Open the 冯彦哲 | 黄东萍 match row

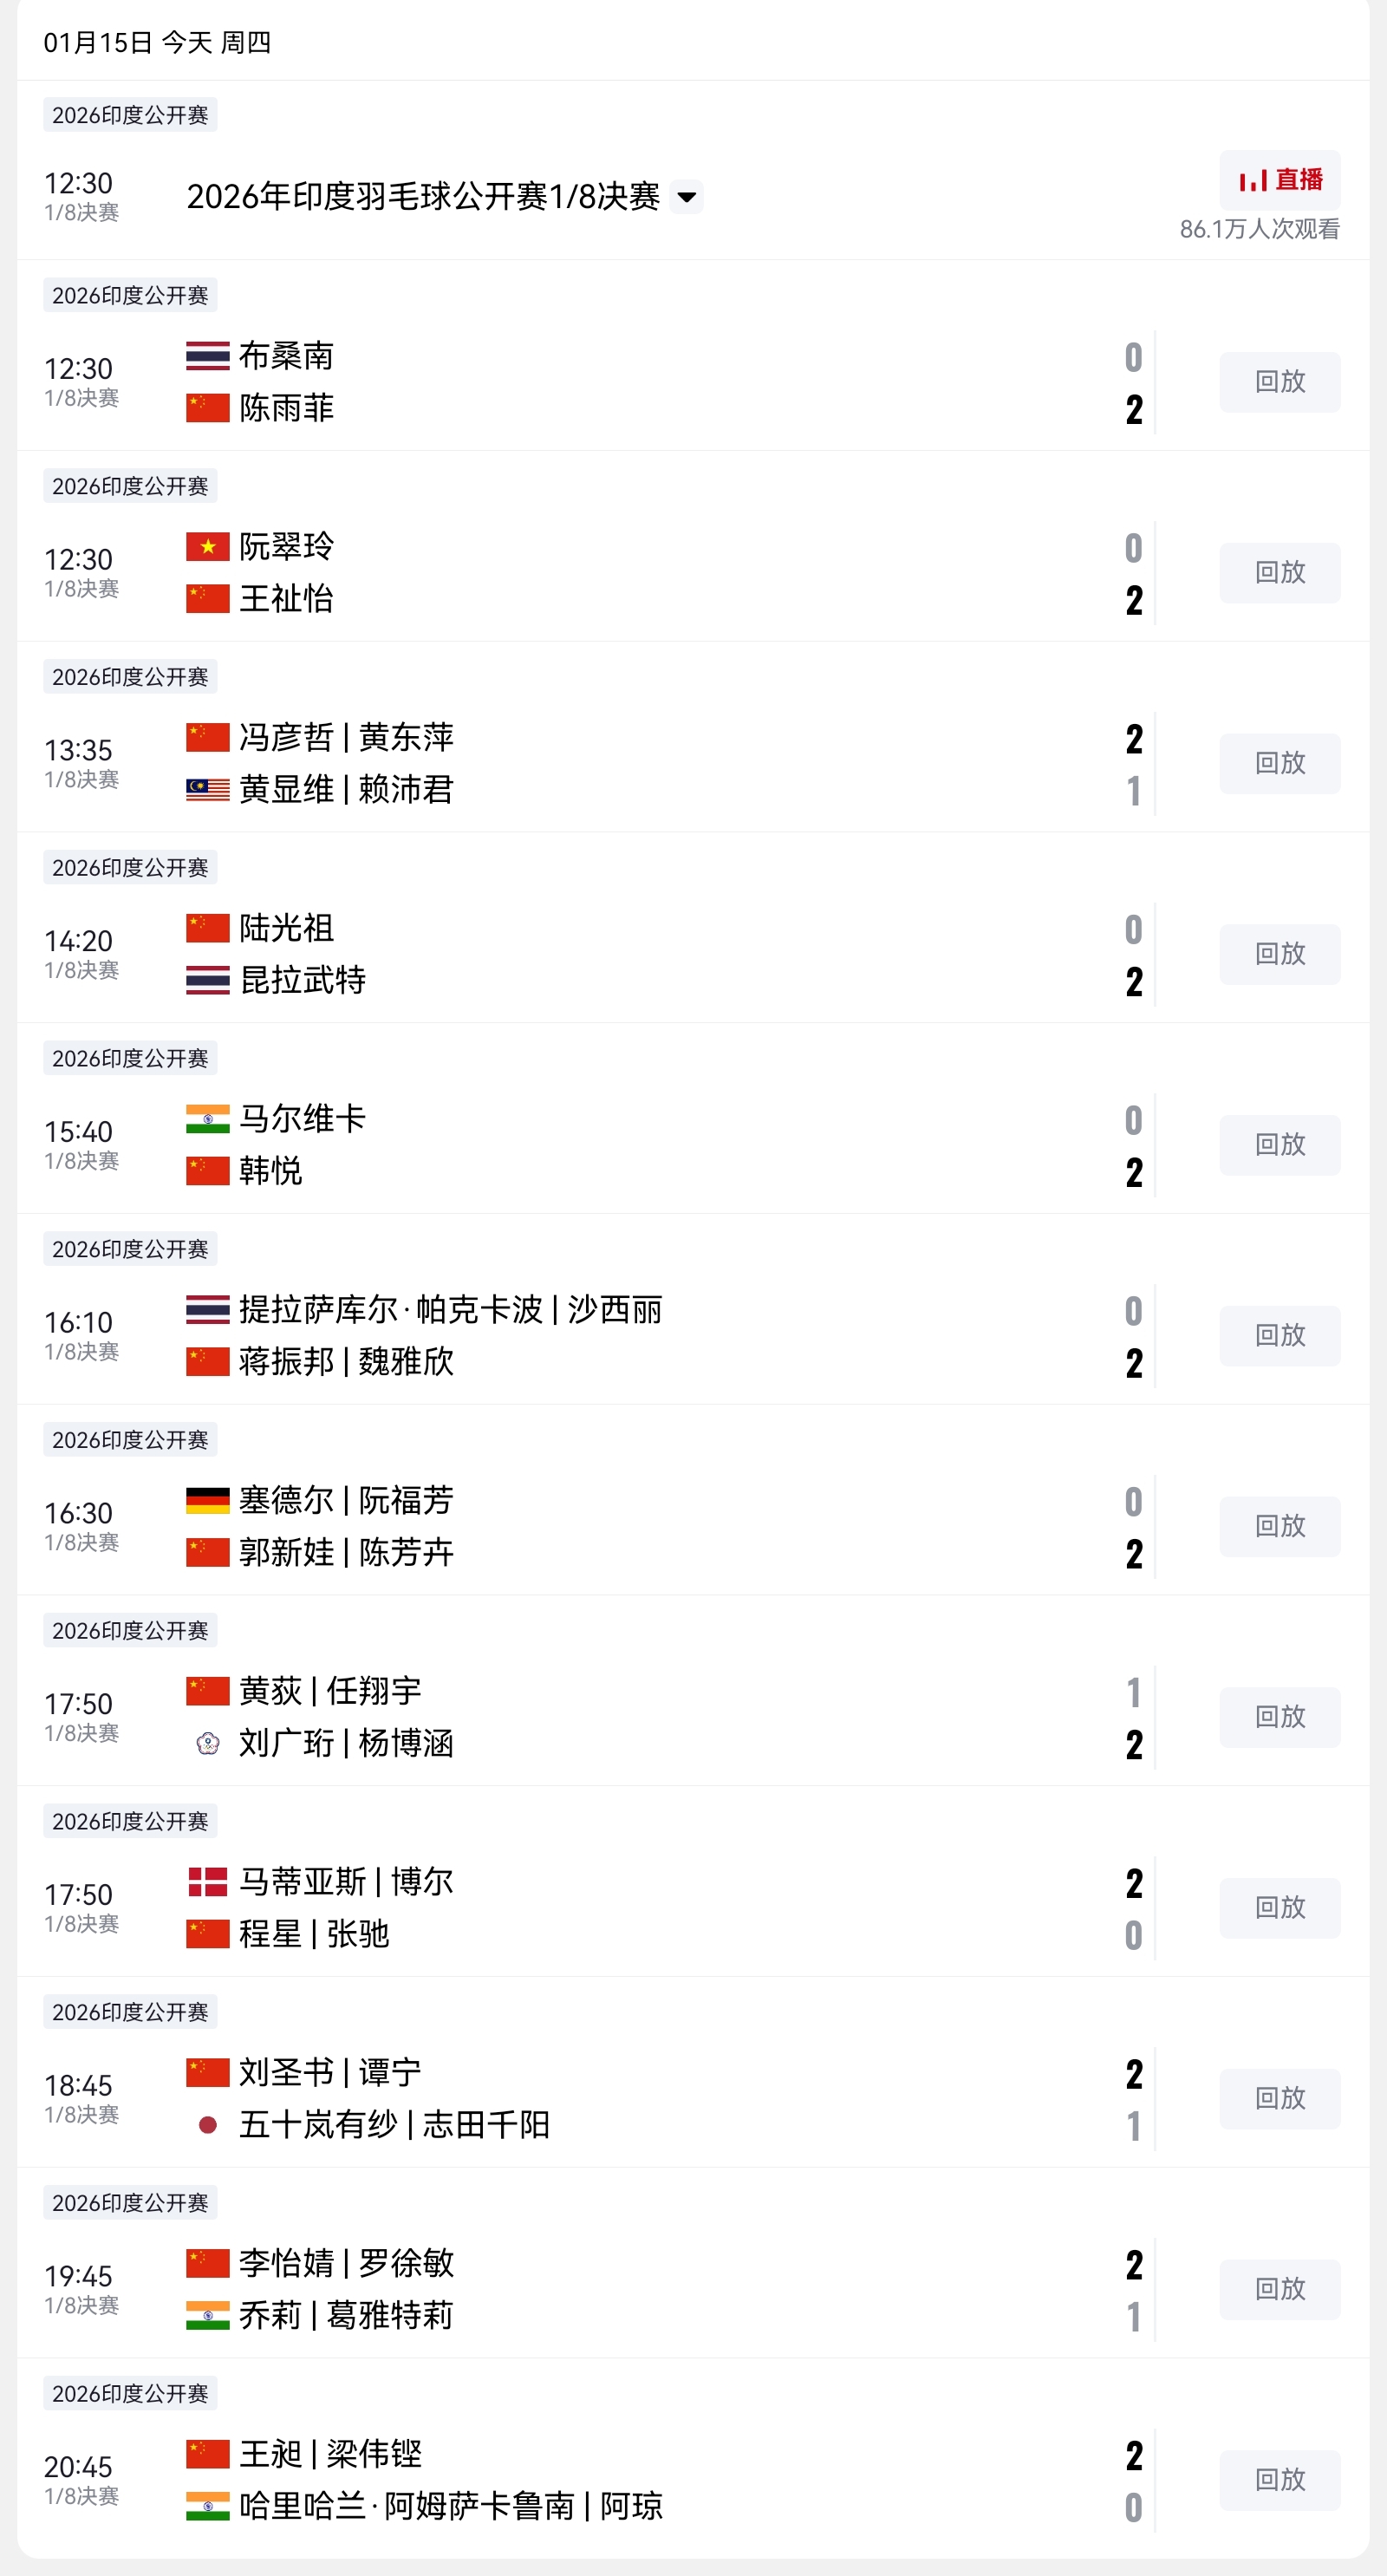point(346,738)
